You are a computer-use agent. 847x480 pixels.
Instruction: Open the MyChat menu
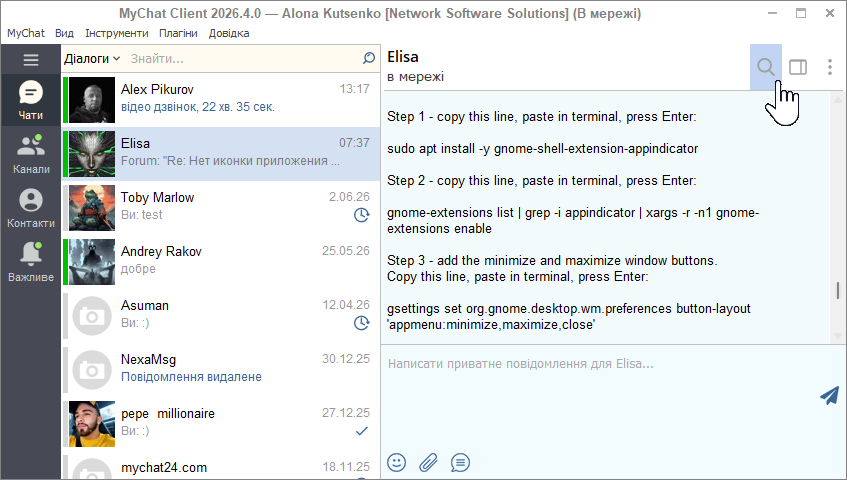(26, 33)
